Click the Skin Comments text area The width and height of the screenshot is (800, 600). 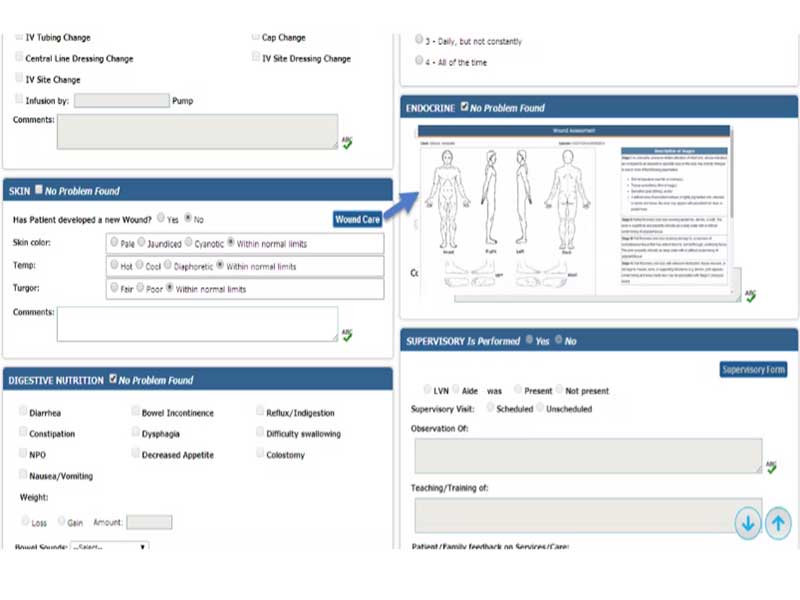197,324
